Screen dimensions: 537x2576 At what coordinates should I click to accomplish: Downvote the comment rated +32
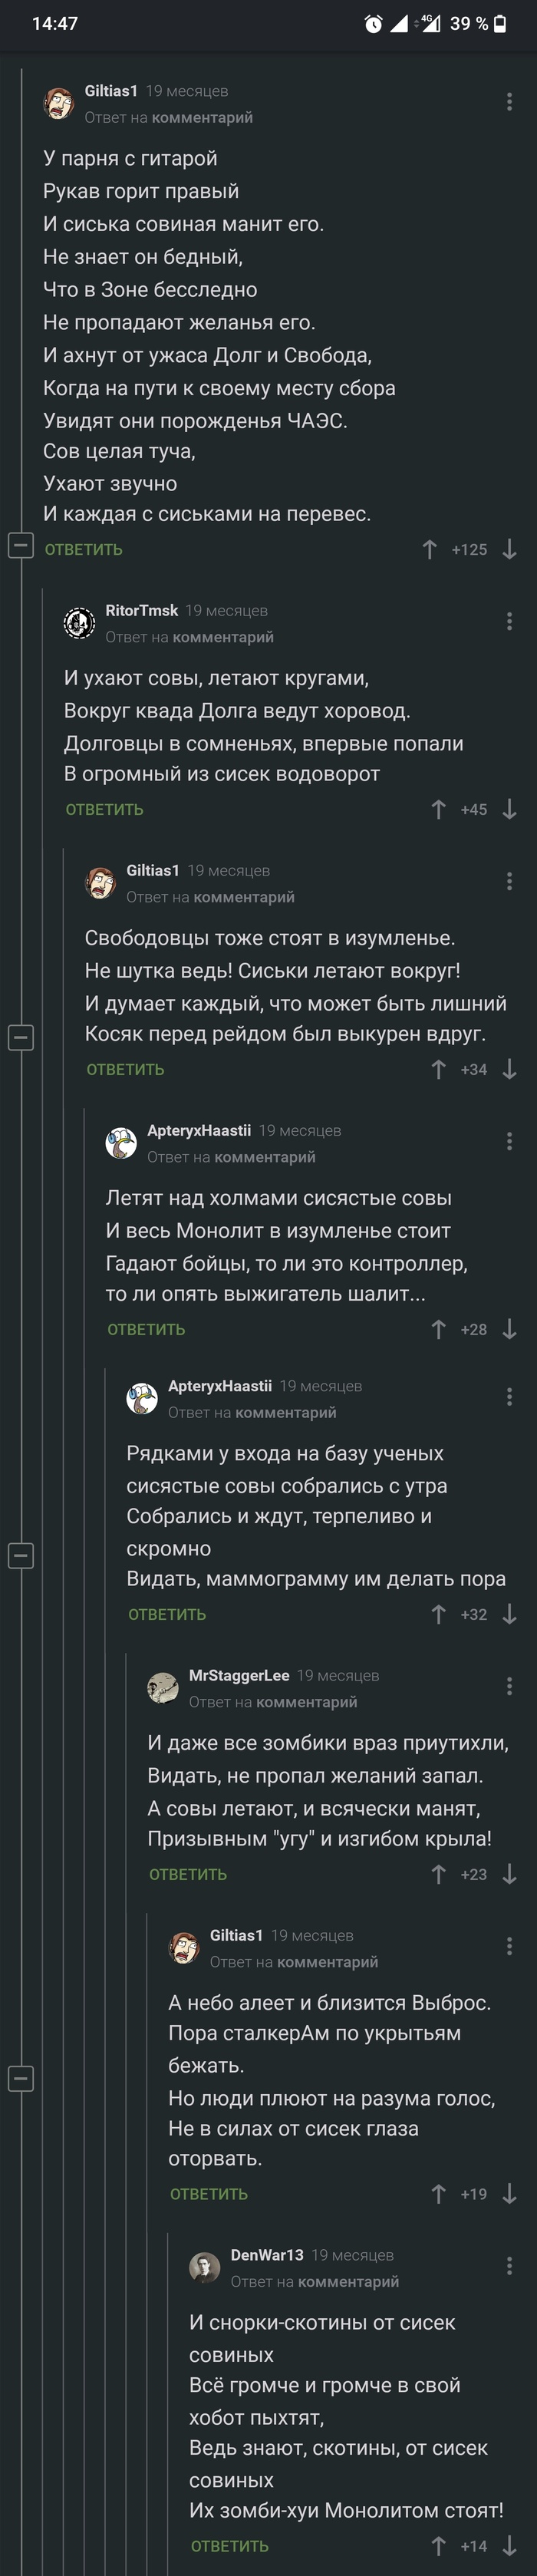pos(509,1614)
